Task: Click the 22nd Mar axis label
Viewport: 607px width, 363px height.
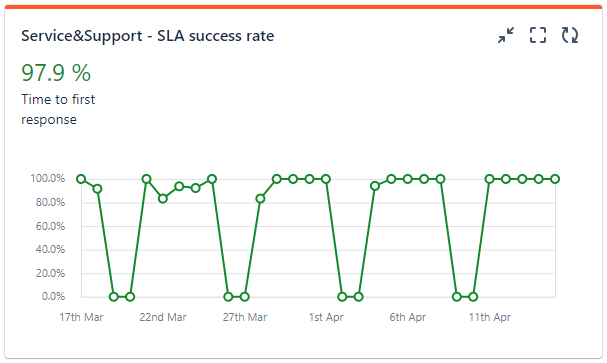Action: (x=163, y=317)
